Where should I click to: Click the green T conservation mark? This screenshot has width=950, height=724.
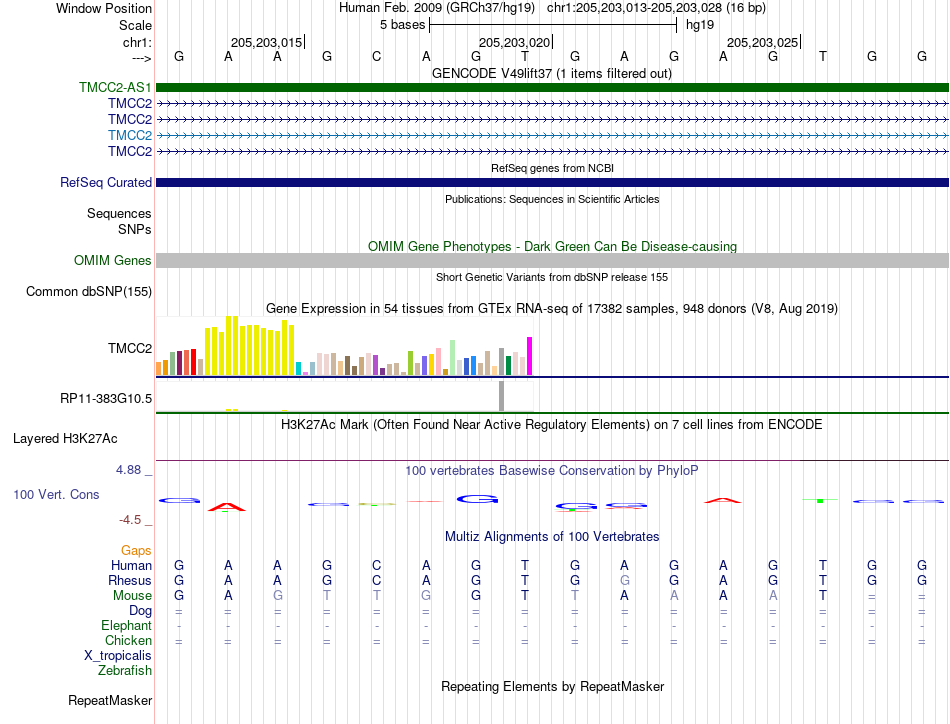tap(820, 500)
